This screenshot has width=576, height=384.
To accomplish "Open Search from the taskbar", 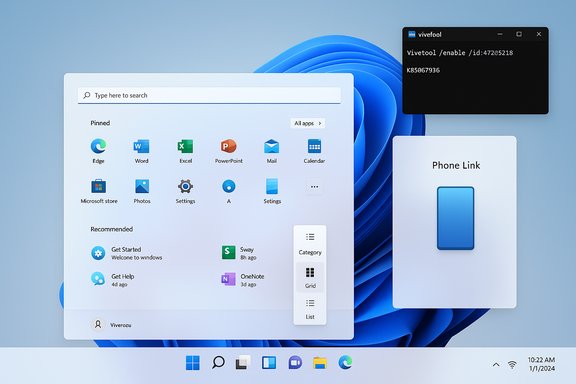I will 218,363.
